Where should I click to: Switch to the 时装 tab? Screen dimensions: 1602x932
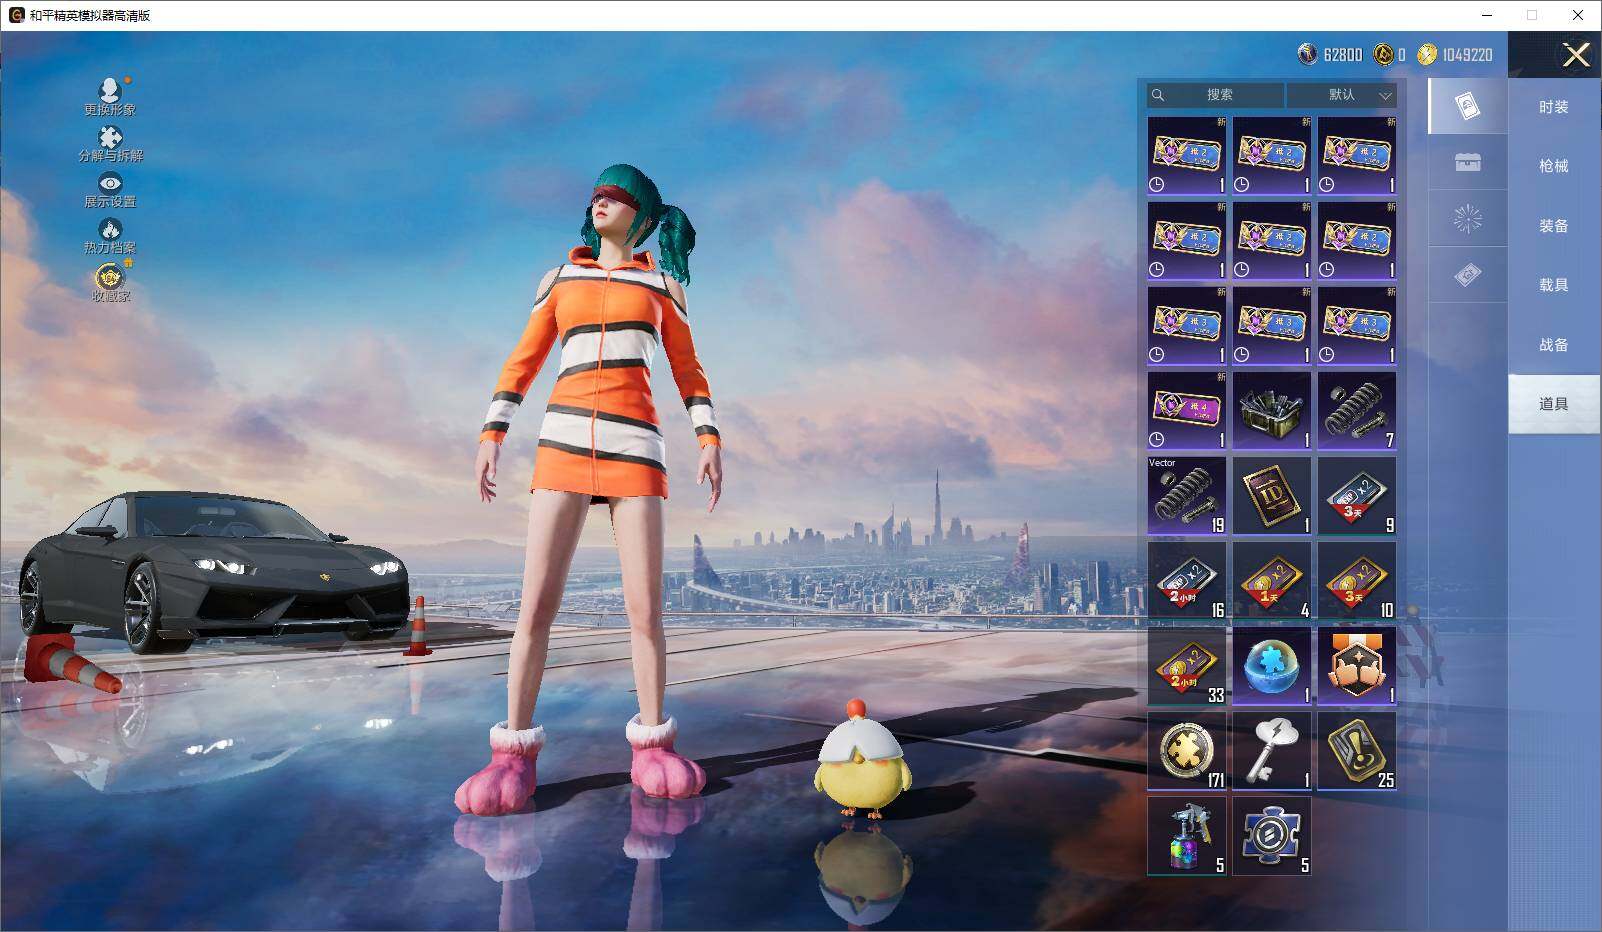point(1553,107)
